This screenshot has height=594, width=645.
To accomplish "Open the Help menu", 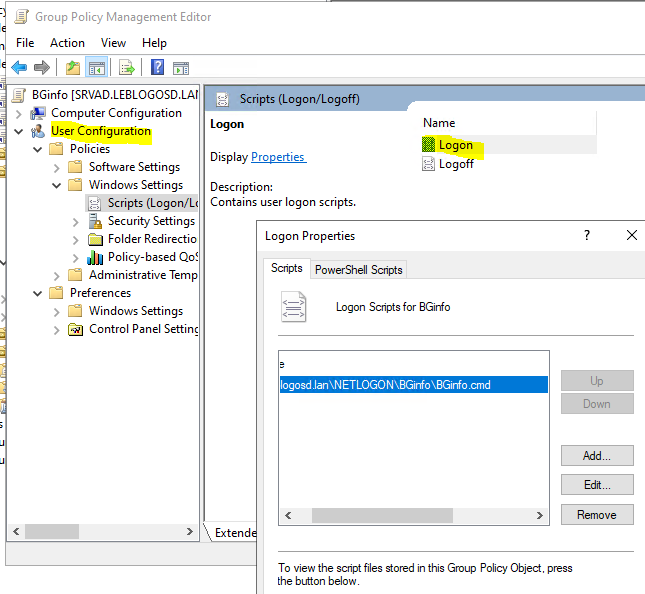I will (154, 43).
